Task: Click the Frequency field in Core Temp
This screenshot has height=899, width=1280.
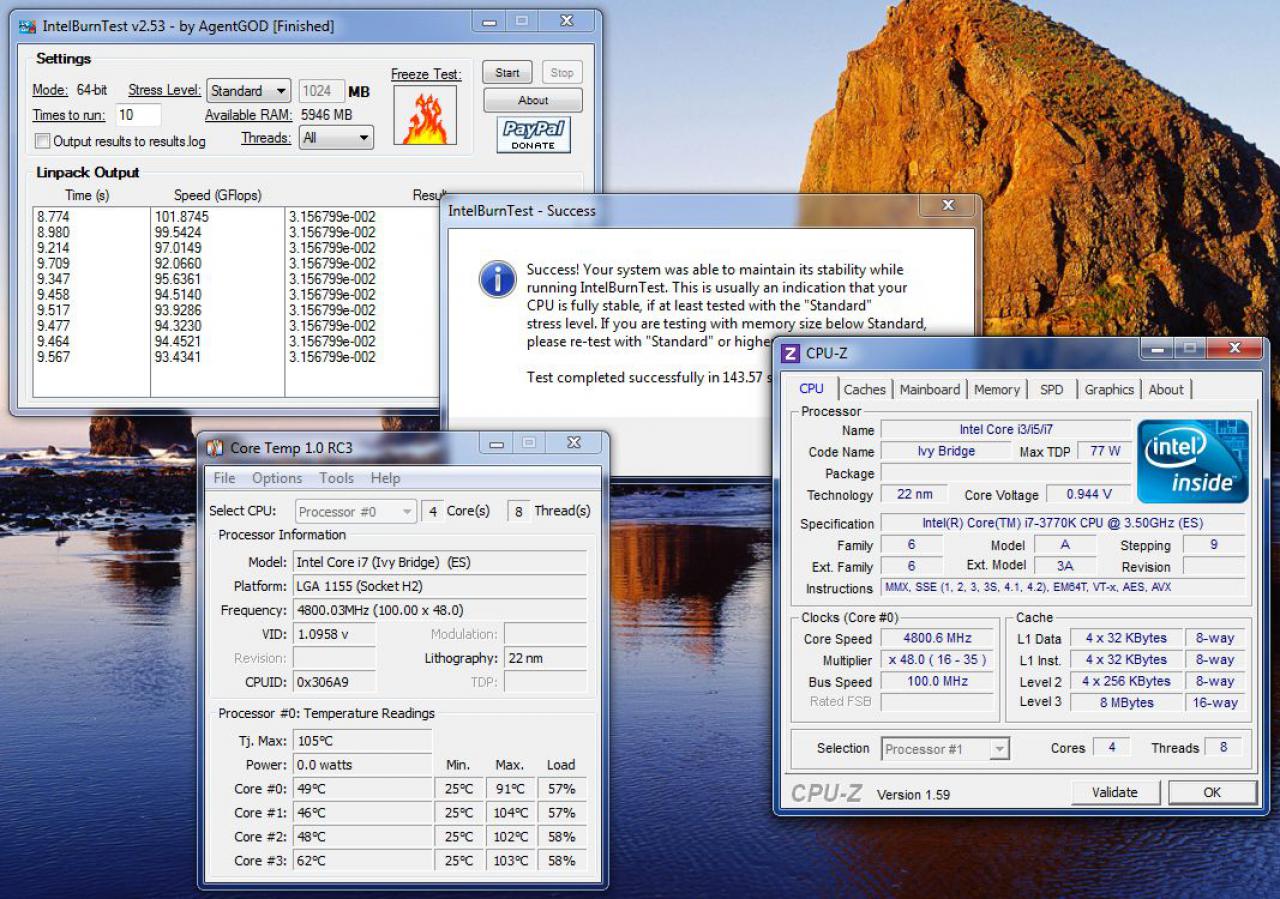Action: [x=440, y=610]
